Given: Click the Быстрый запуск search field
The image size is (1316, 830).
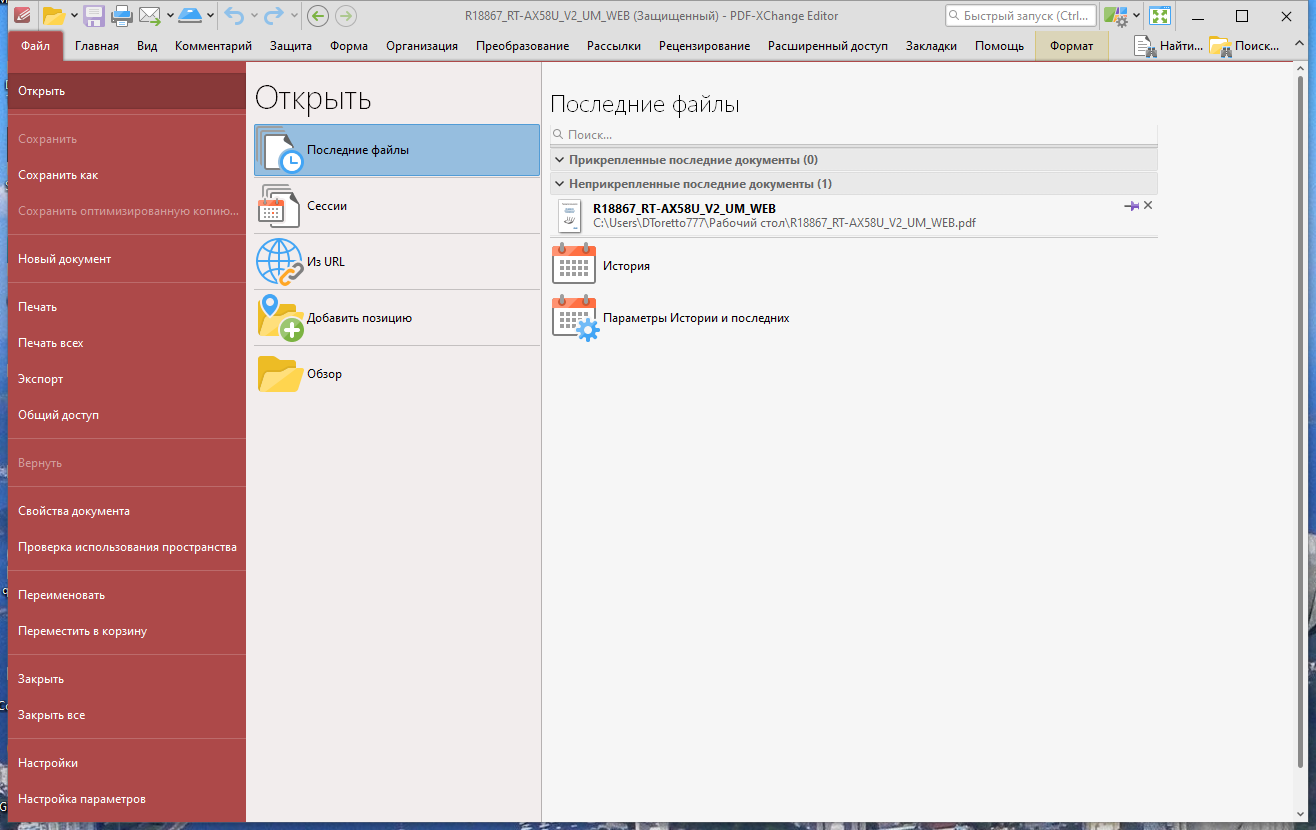Looking at the screenshot, I should pyautogui.click(x=1021, y=16).
